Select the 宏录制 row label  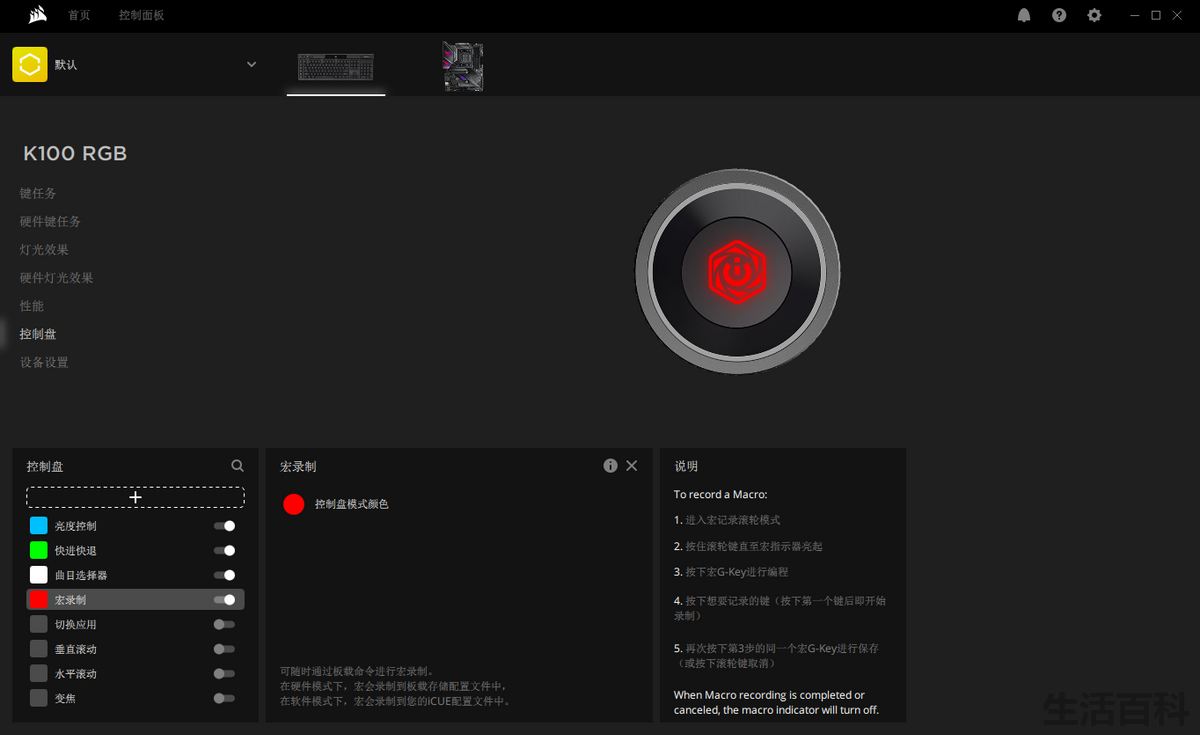pyautogui.click(x=70, y=600)
